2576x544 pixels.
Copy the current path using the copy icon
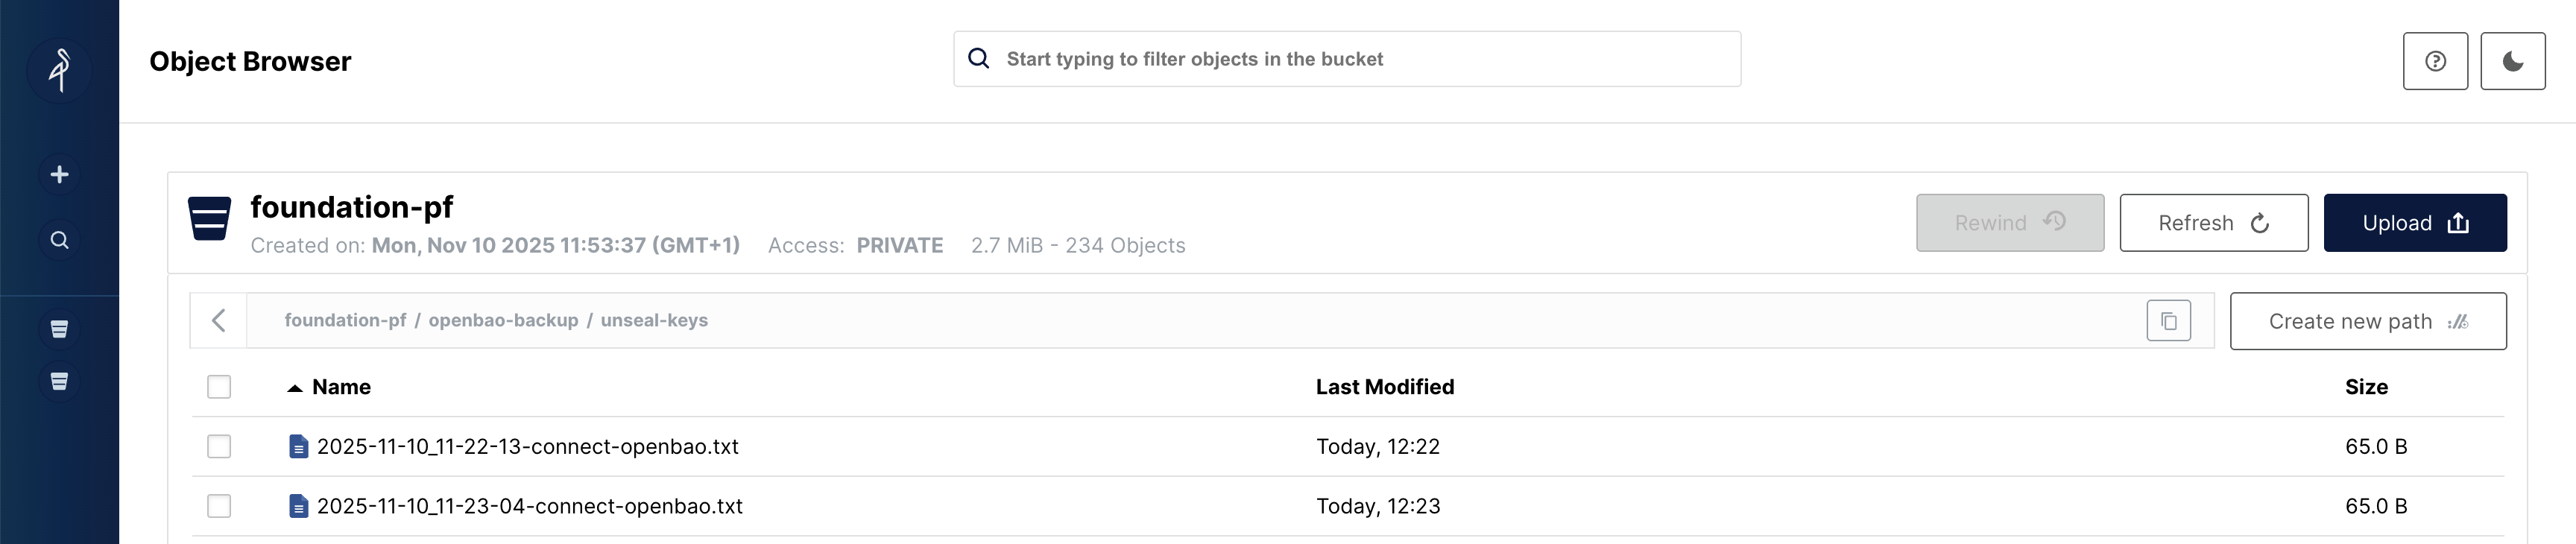pyautogui.click(x=2167, y=320)
